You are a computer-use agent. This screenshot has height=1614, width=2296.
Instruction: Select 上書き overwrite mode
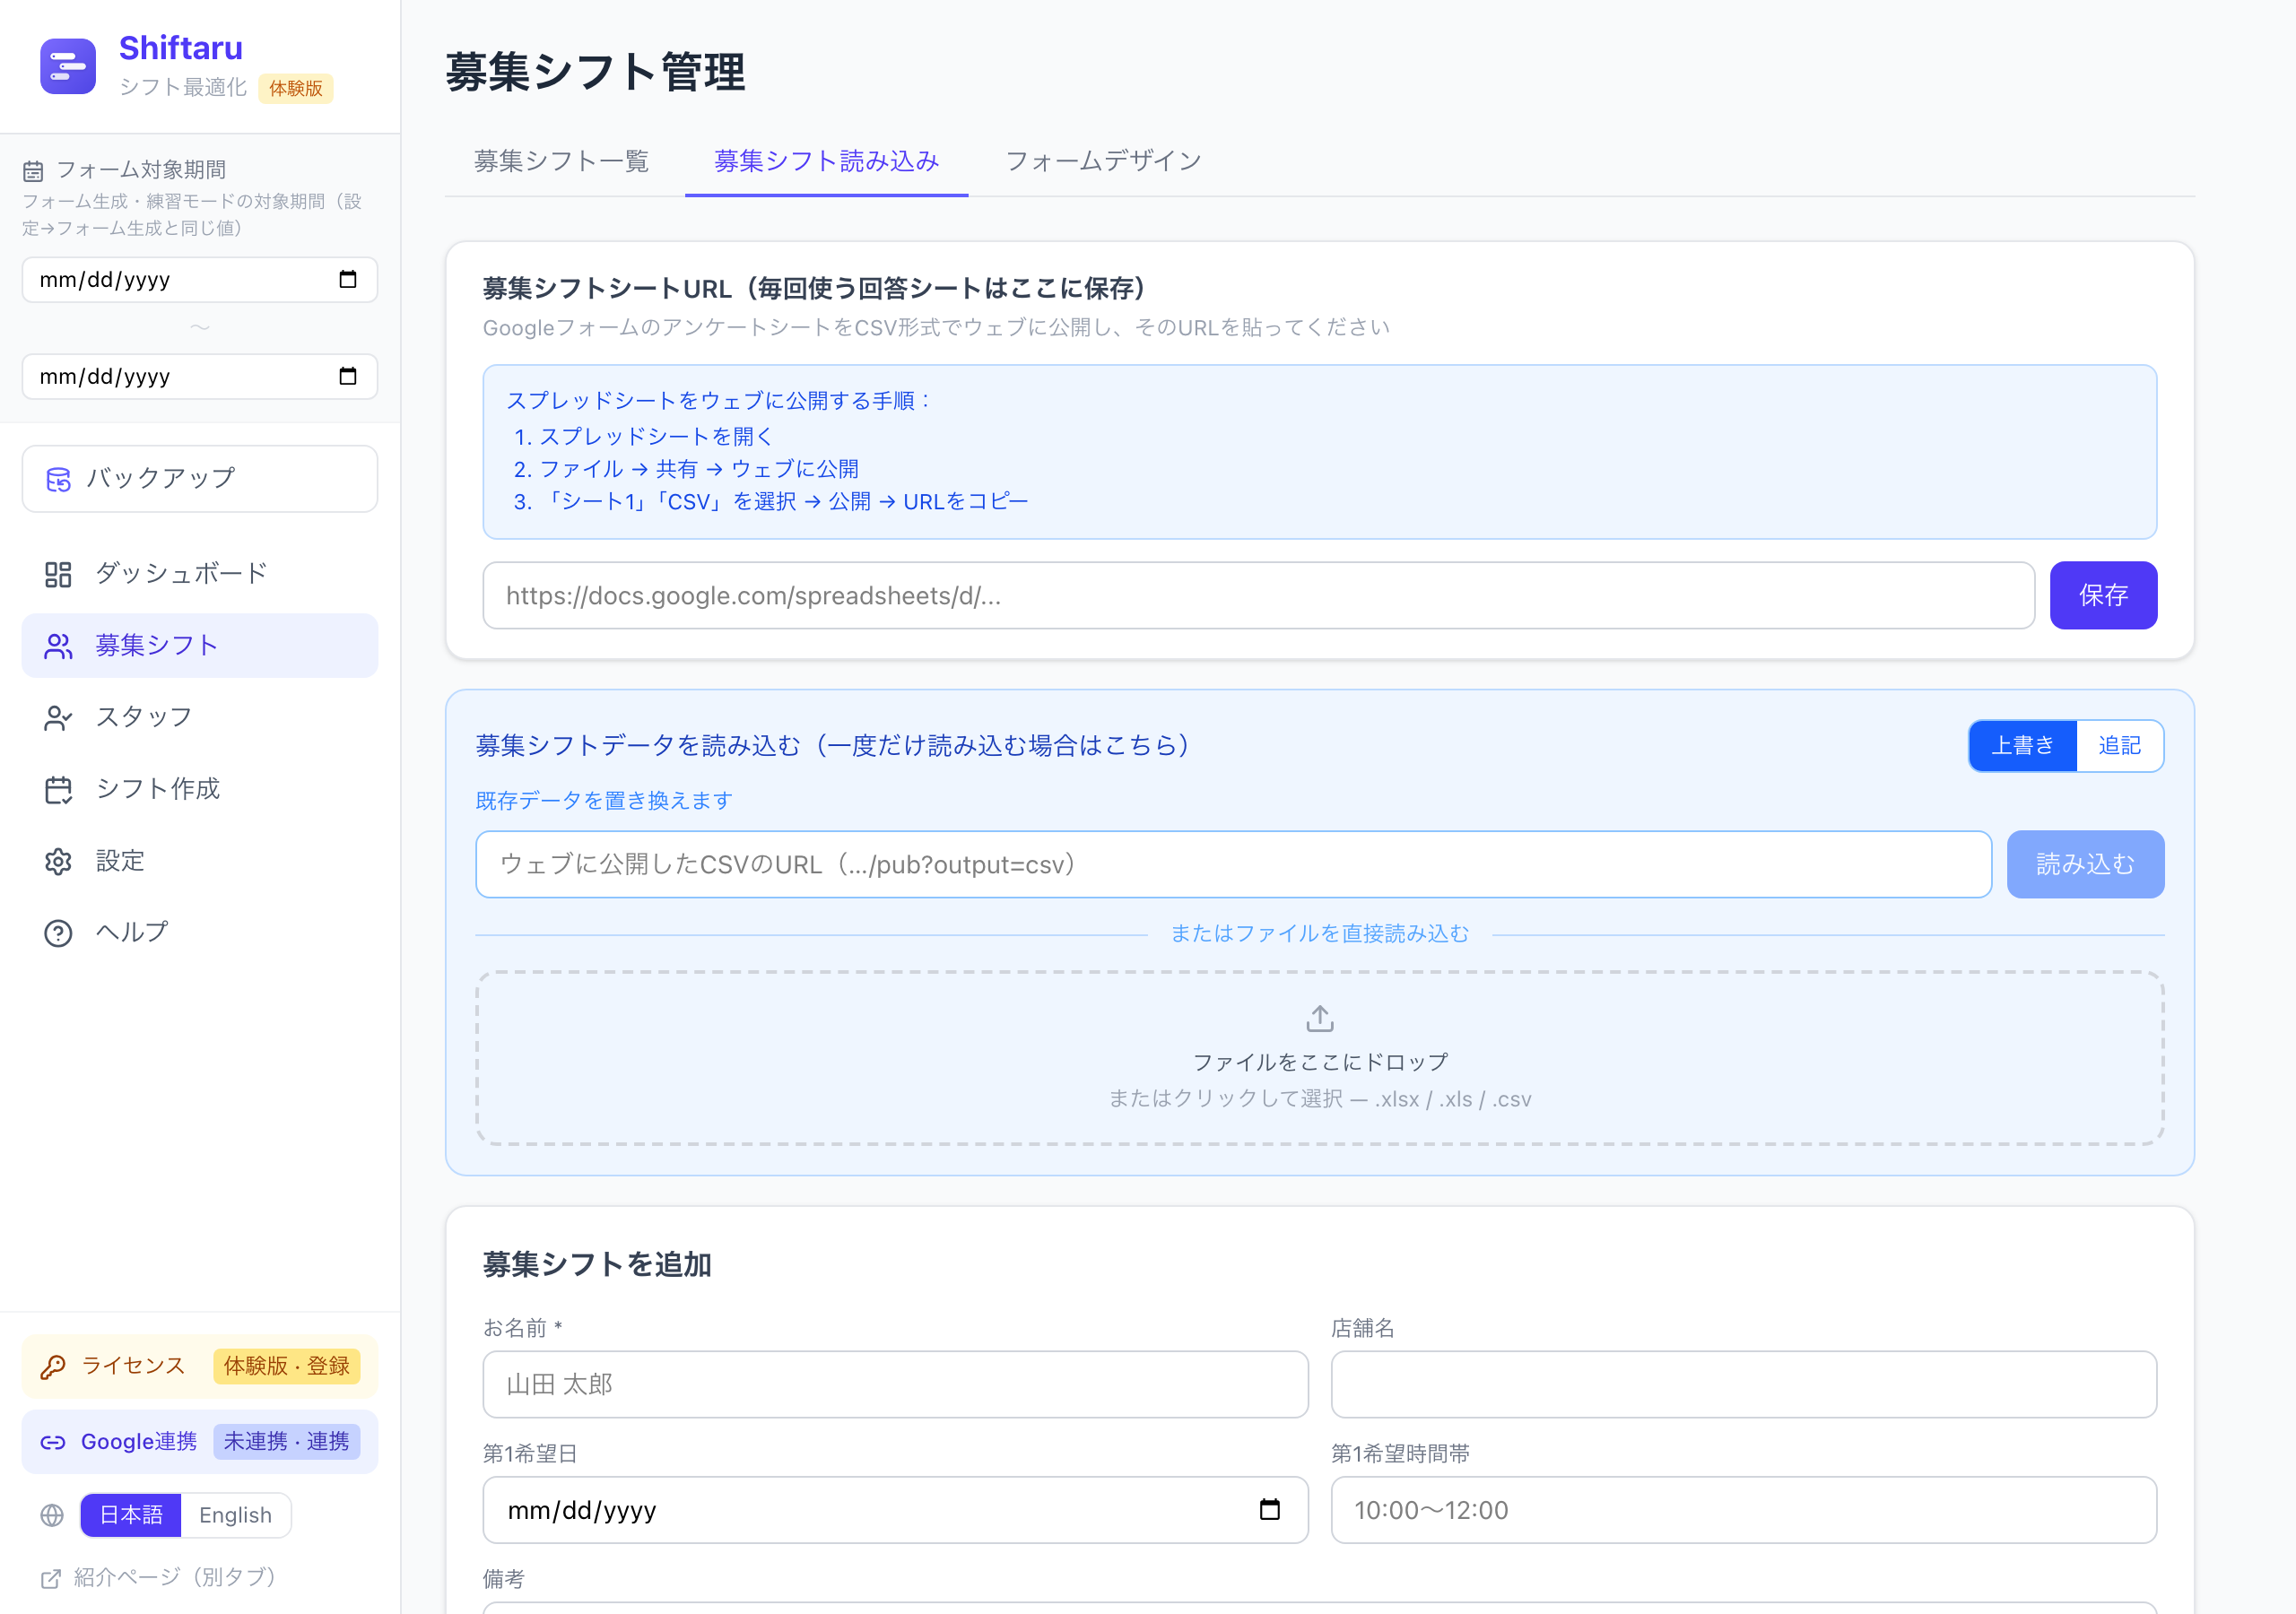click(x=2022, y=745)
